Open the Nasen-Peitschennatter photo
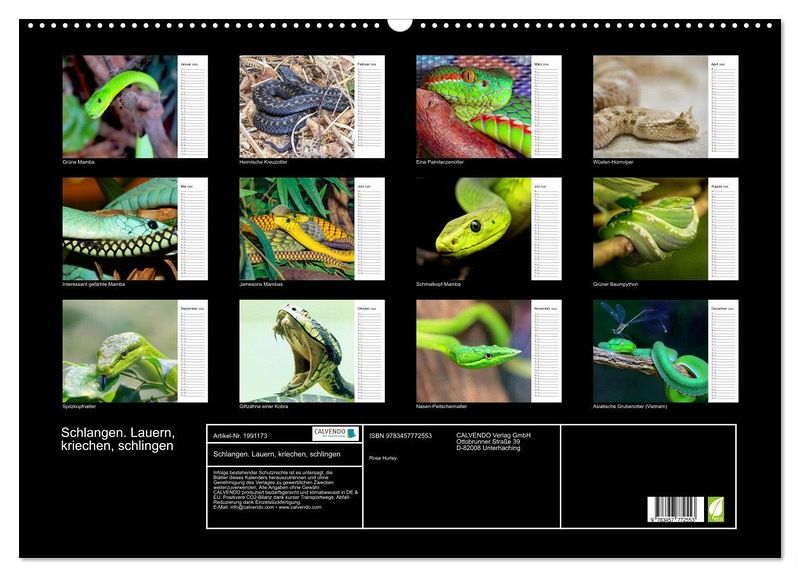Image resolution: width=800 pixels, height=577 pixels. [x=473, y=351]
